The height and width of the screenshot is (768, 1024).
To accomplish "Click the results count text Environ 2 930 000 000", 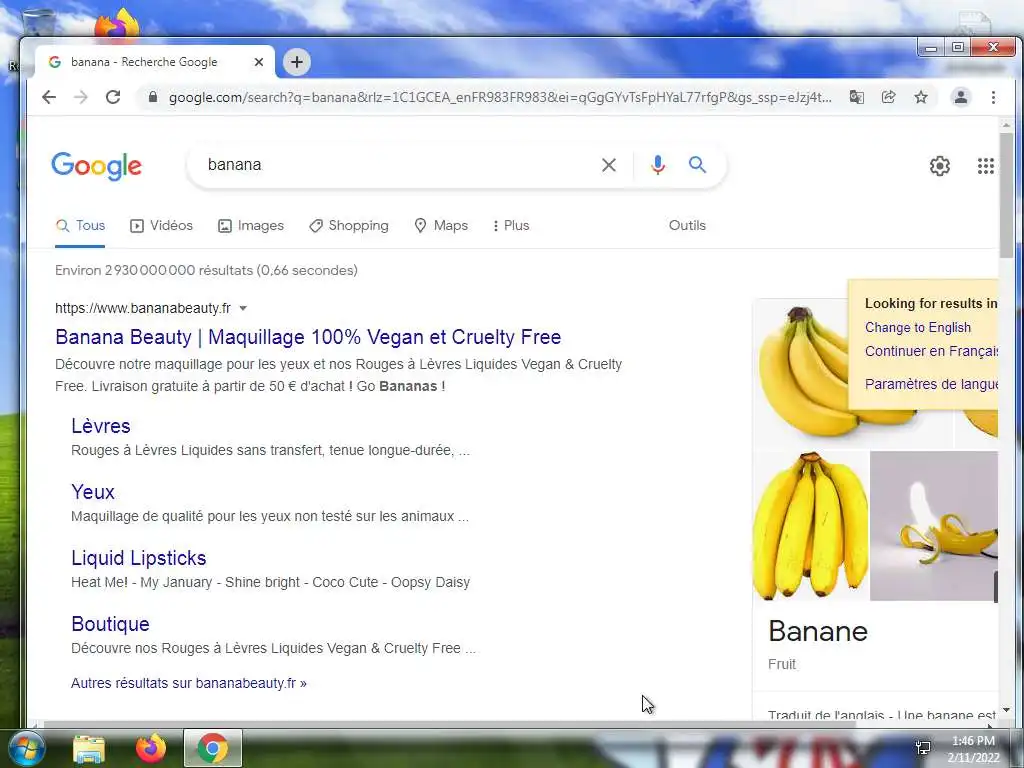I will pos(206,270).
